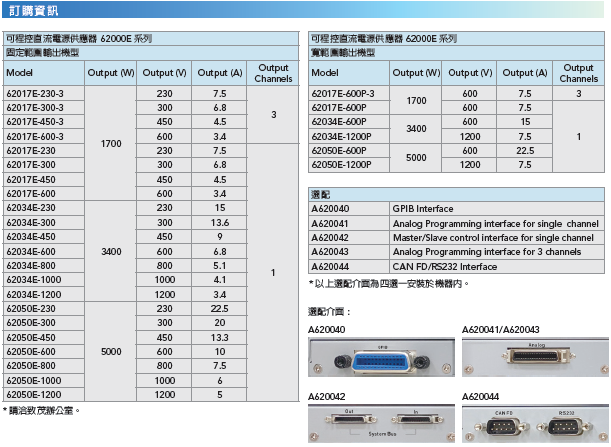
Task: Click the 選配 options table header
Action: 456,194
